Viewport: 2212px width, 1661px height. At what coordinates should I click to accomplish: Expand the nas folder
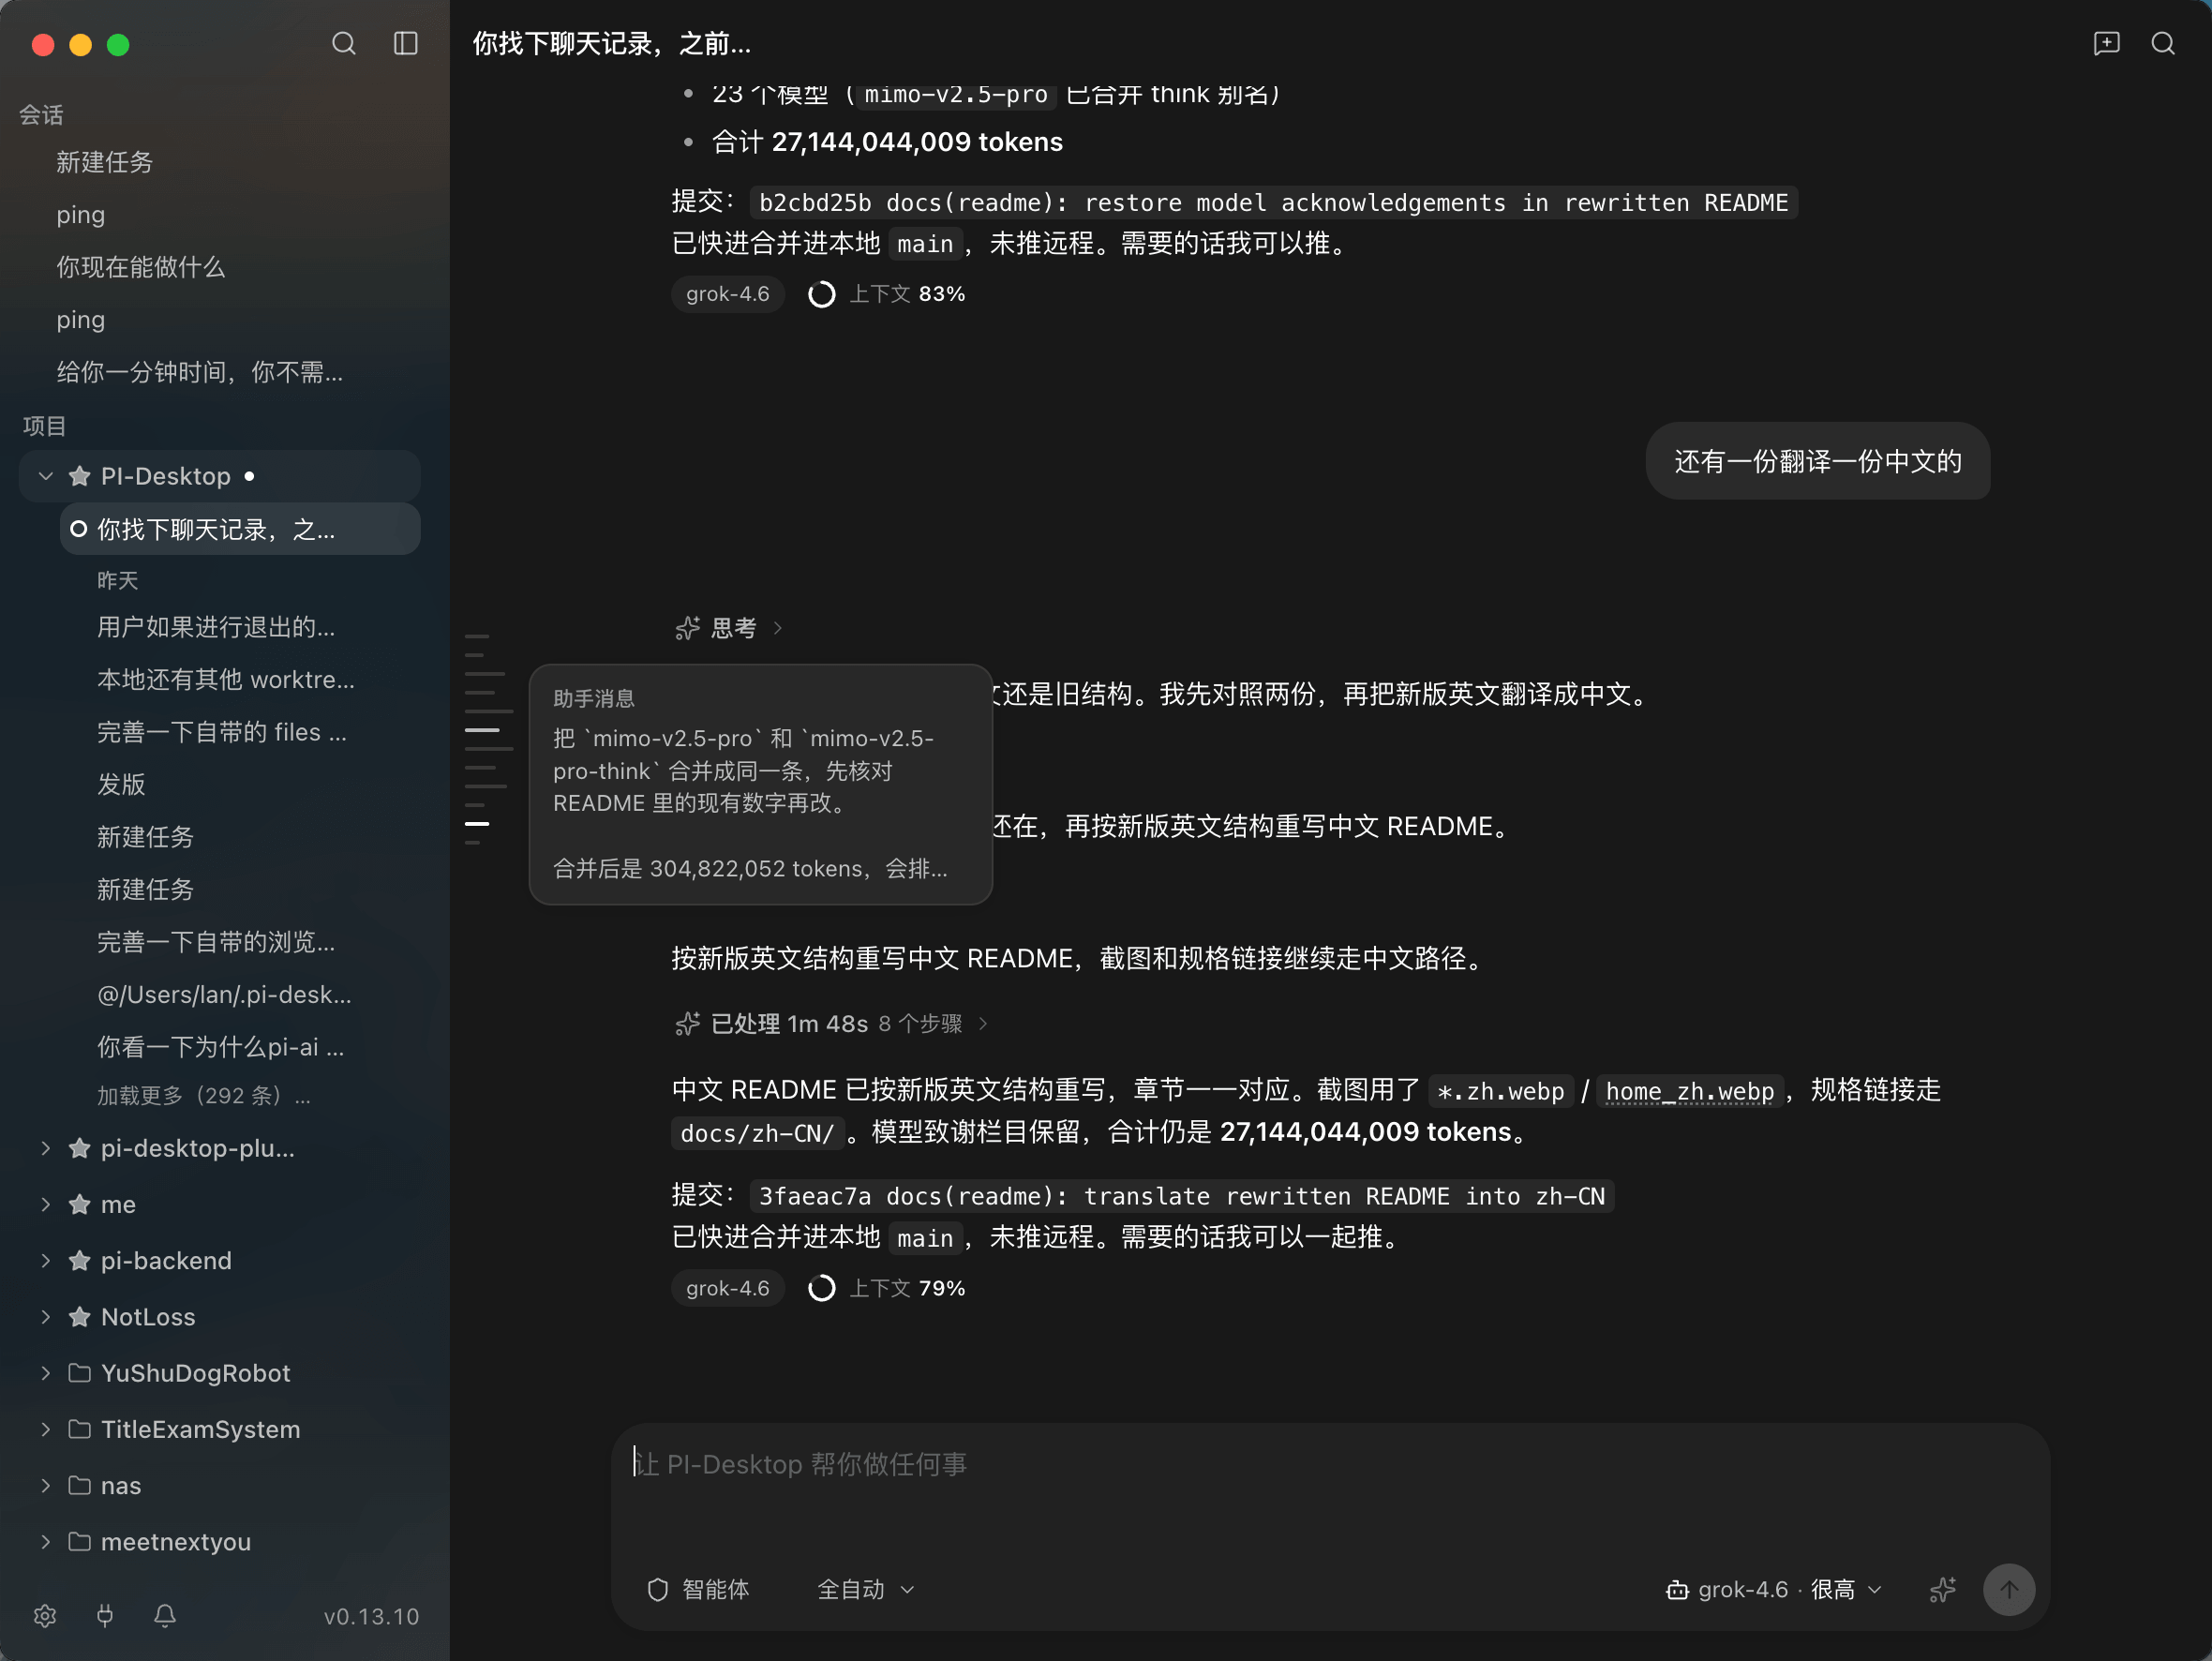tap(45, 1484)
